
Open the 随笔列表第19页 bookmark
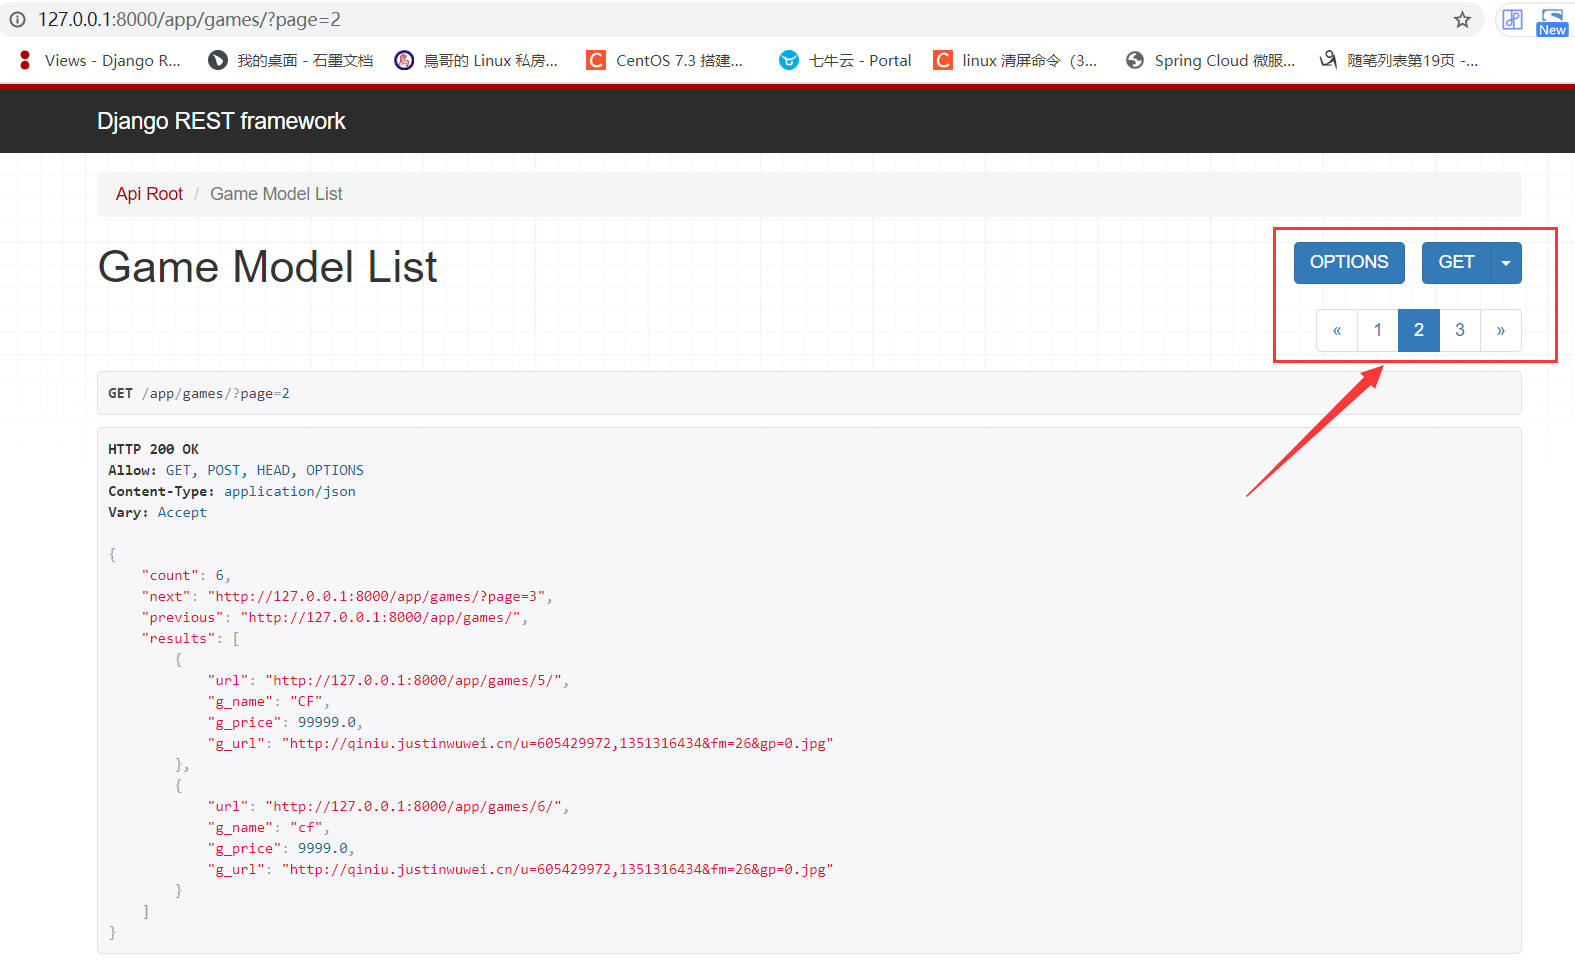pyautogui.click(x=1399, y=61)
